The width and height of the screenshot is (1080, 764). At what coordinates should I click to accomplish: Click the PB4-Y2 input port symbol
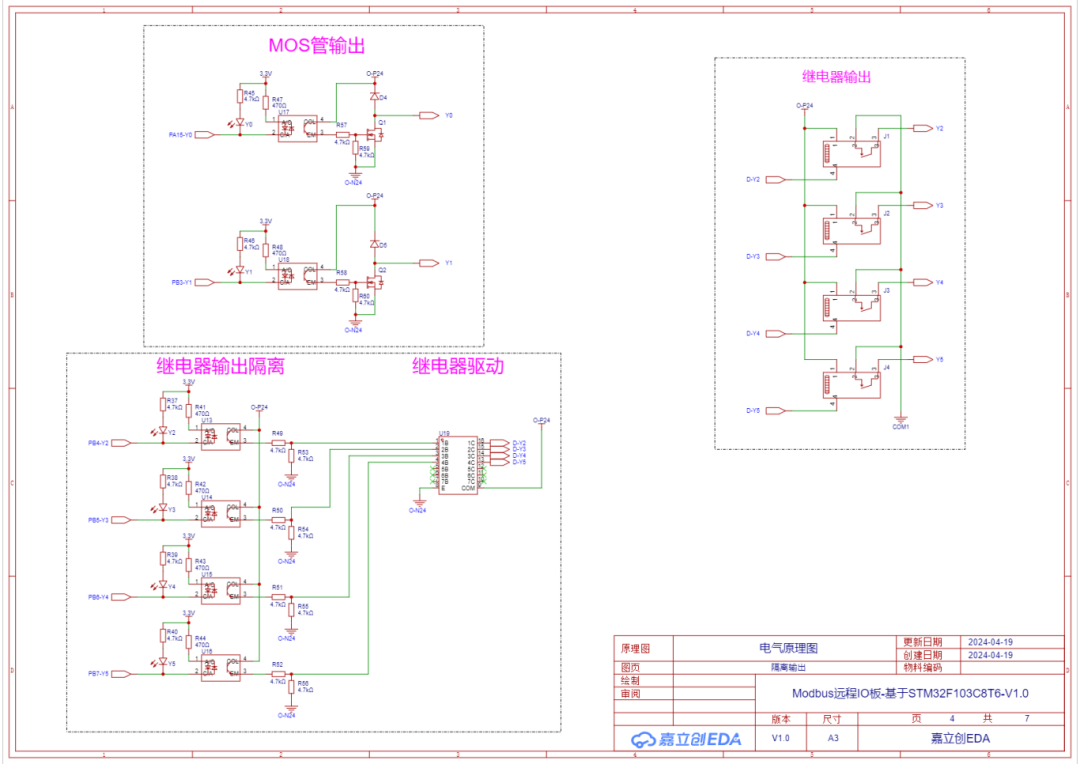(121, 443)
